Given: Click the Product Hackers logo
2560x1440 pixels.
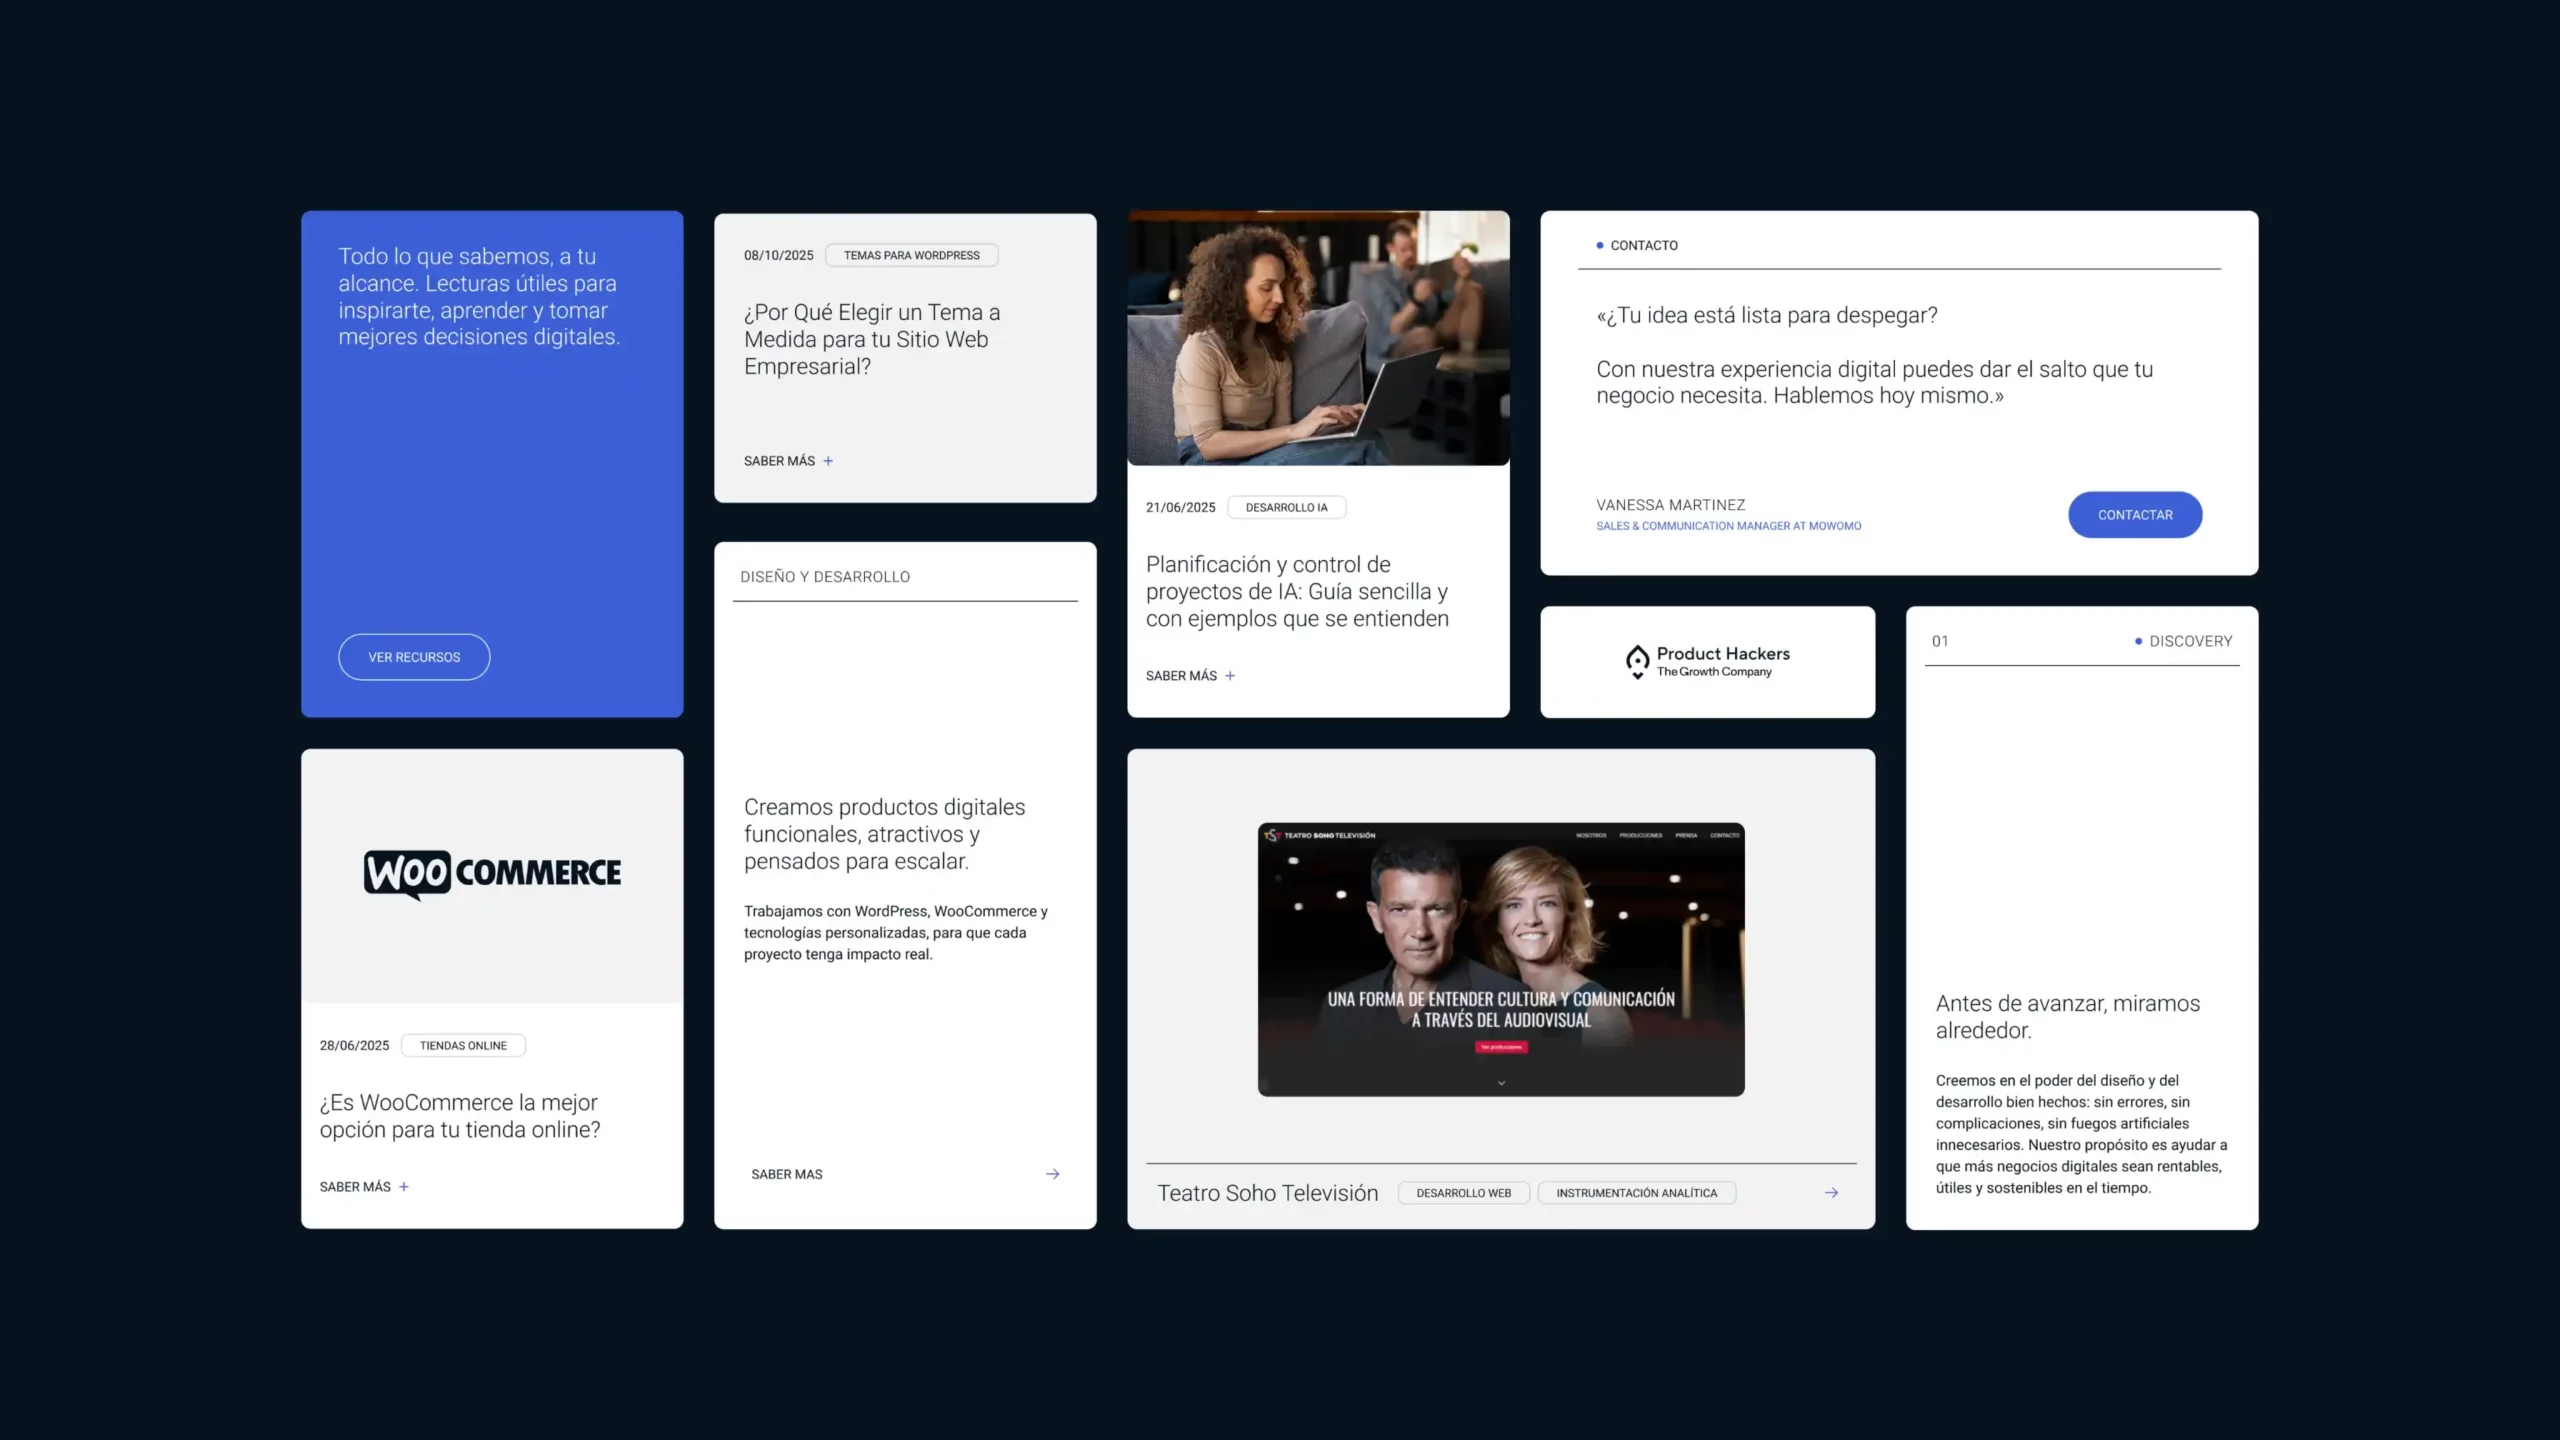Looking at the screenshot, I should [x=1707, y=661].
